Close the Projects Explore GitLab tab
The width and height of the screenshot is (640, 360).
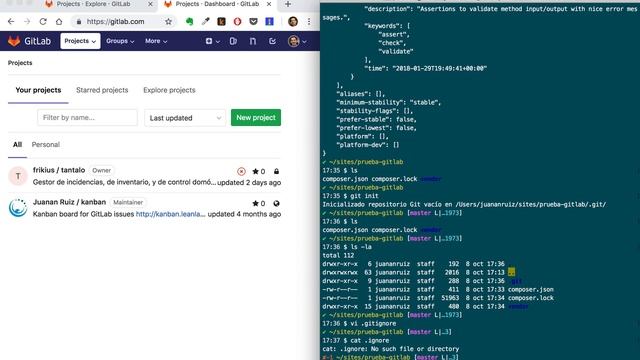(x=150, y=4)
